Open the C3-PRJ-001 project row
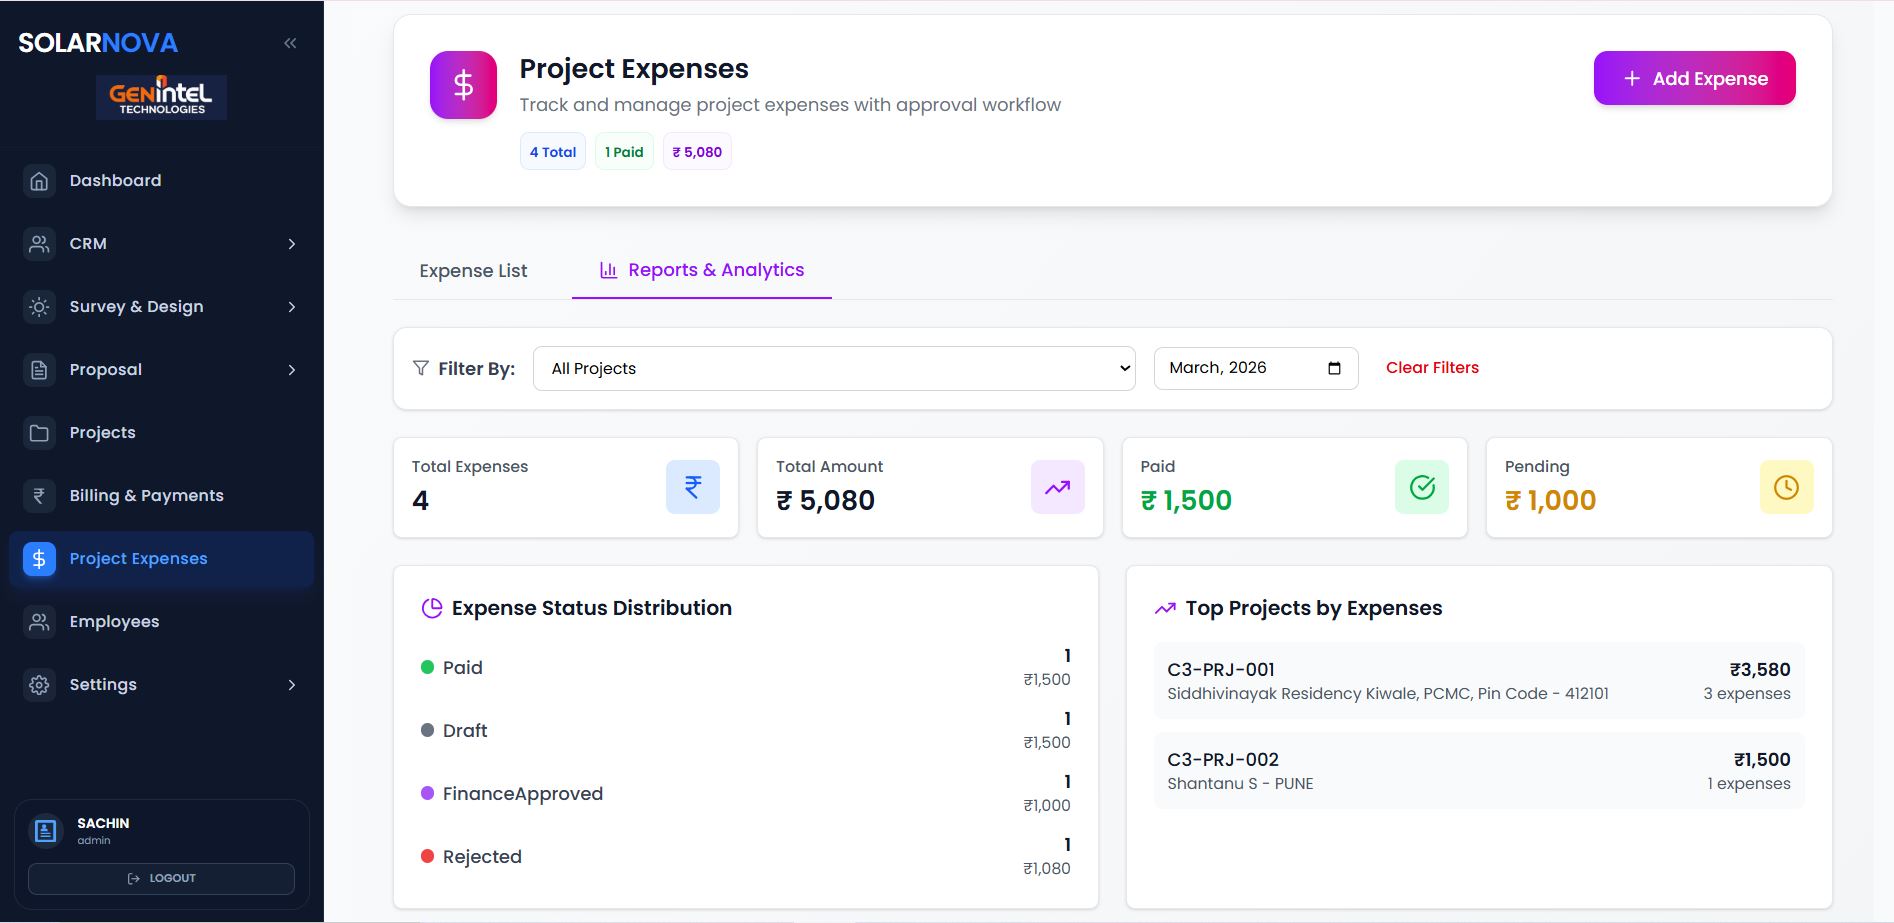 [1478, 681]
